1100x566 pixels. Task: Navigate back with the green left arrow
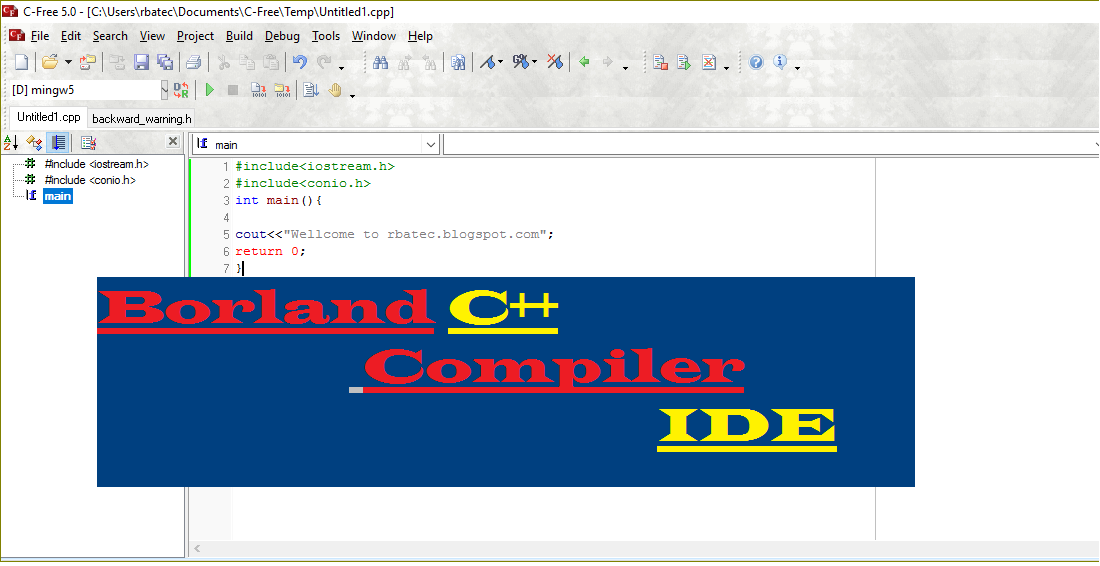[x=584, y=62]
